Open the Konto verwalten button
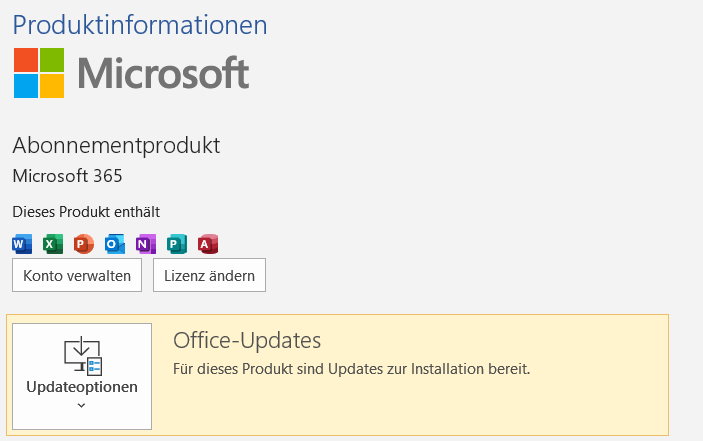Screen dimensions: 703x441 click(77, 275)
